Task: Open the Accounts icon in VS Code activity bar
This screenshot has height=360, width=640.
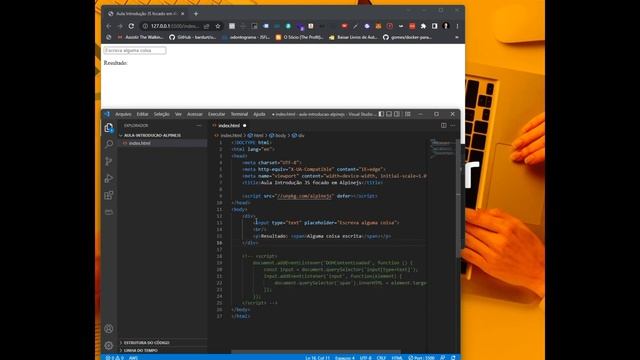Action: pyautogui.click(x=109, y=329)
